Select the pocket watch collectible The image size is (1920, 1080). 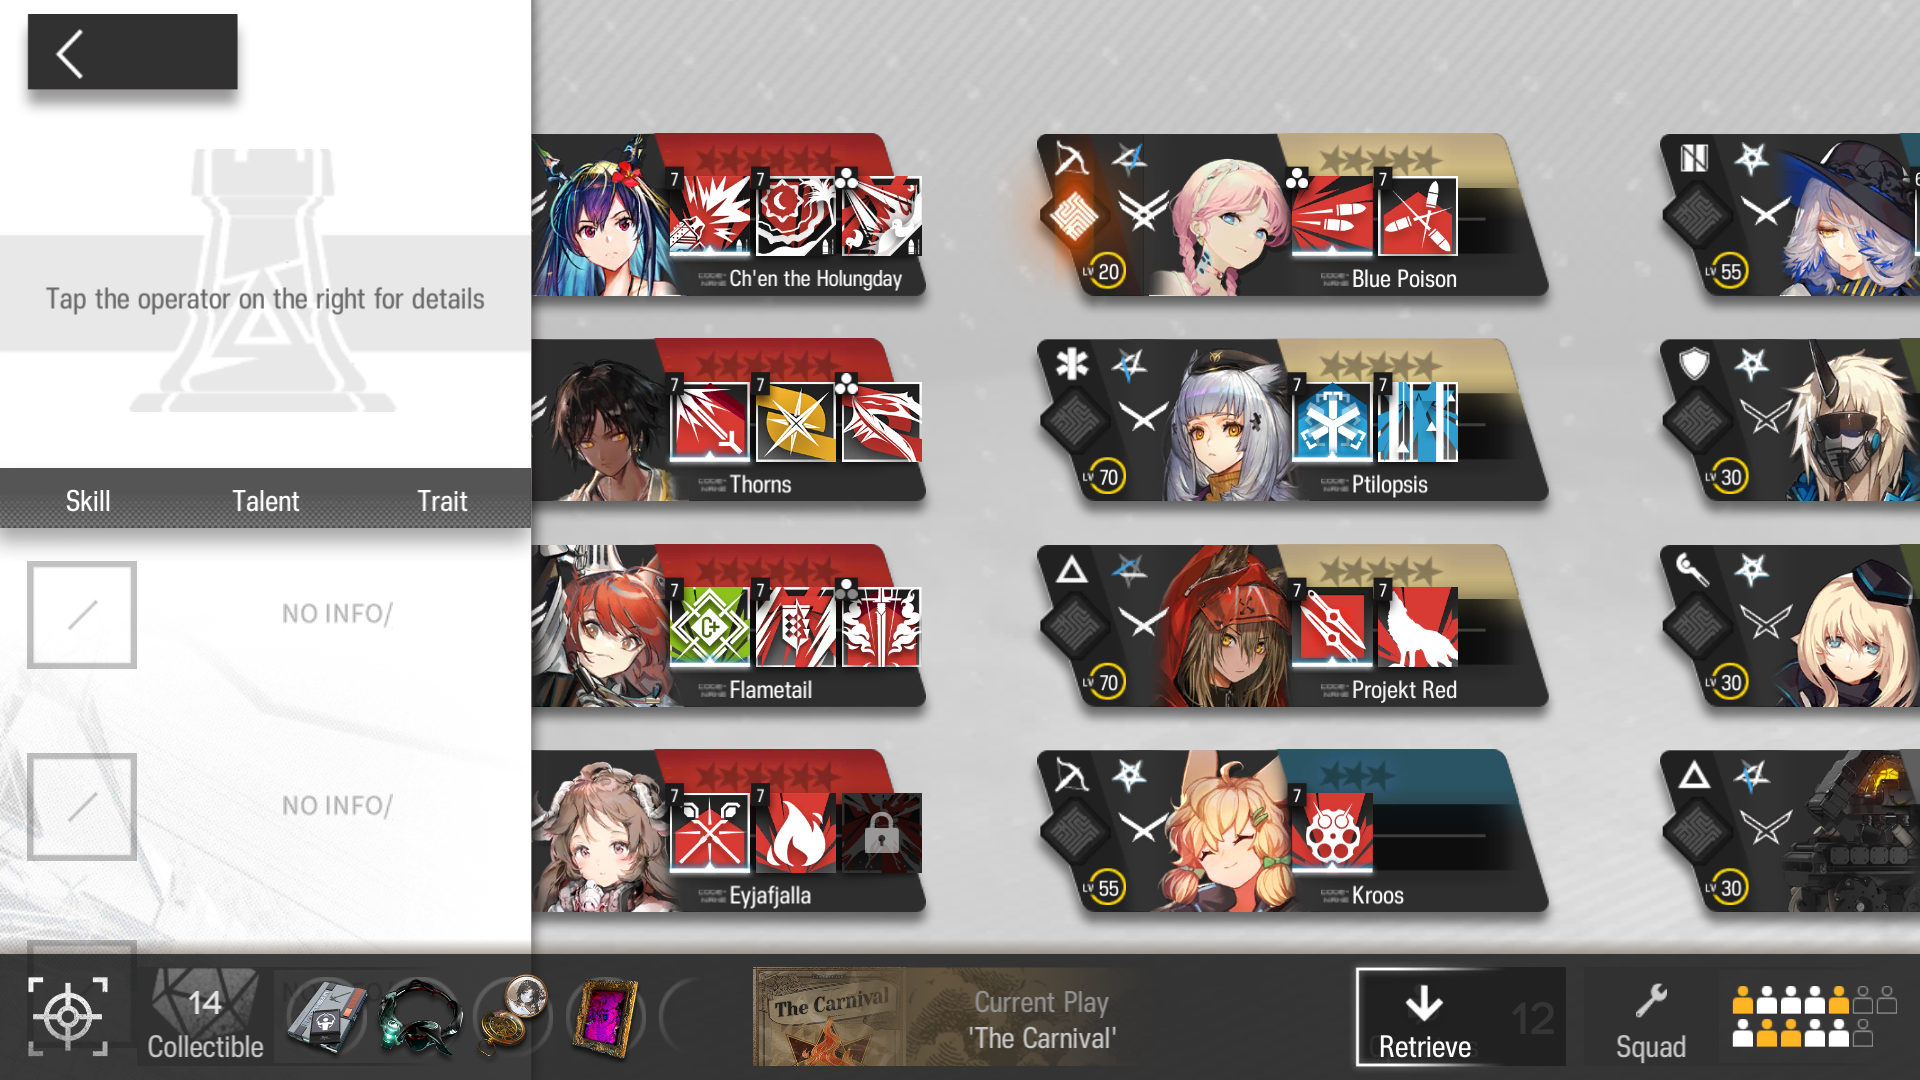coord(512,1016)
